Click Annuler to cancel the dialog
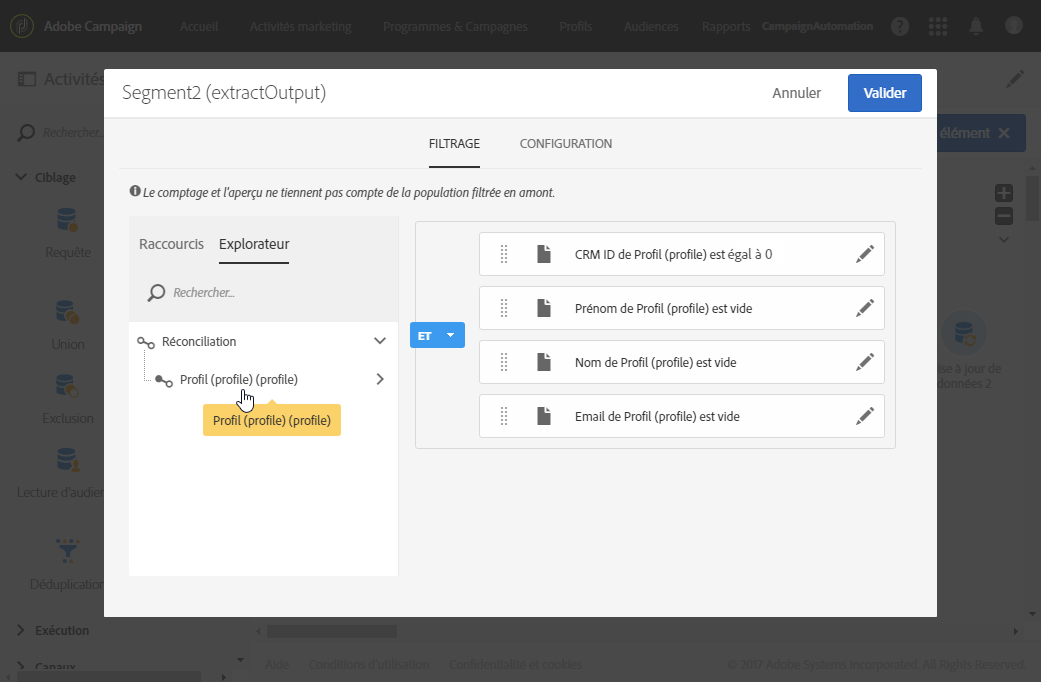The width and height of the screenshot is (1041, 682). tap(796, 93)
